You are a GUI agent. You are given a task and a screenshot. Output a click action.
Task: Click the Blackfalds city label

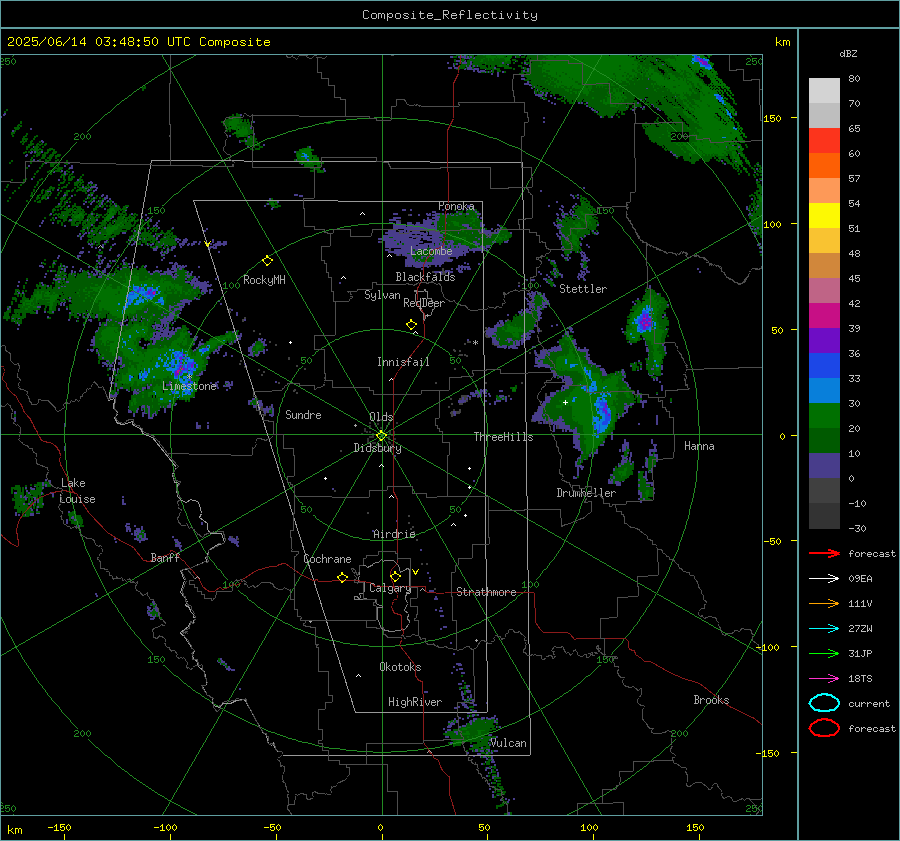(x=425, y=277)
